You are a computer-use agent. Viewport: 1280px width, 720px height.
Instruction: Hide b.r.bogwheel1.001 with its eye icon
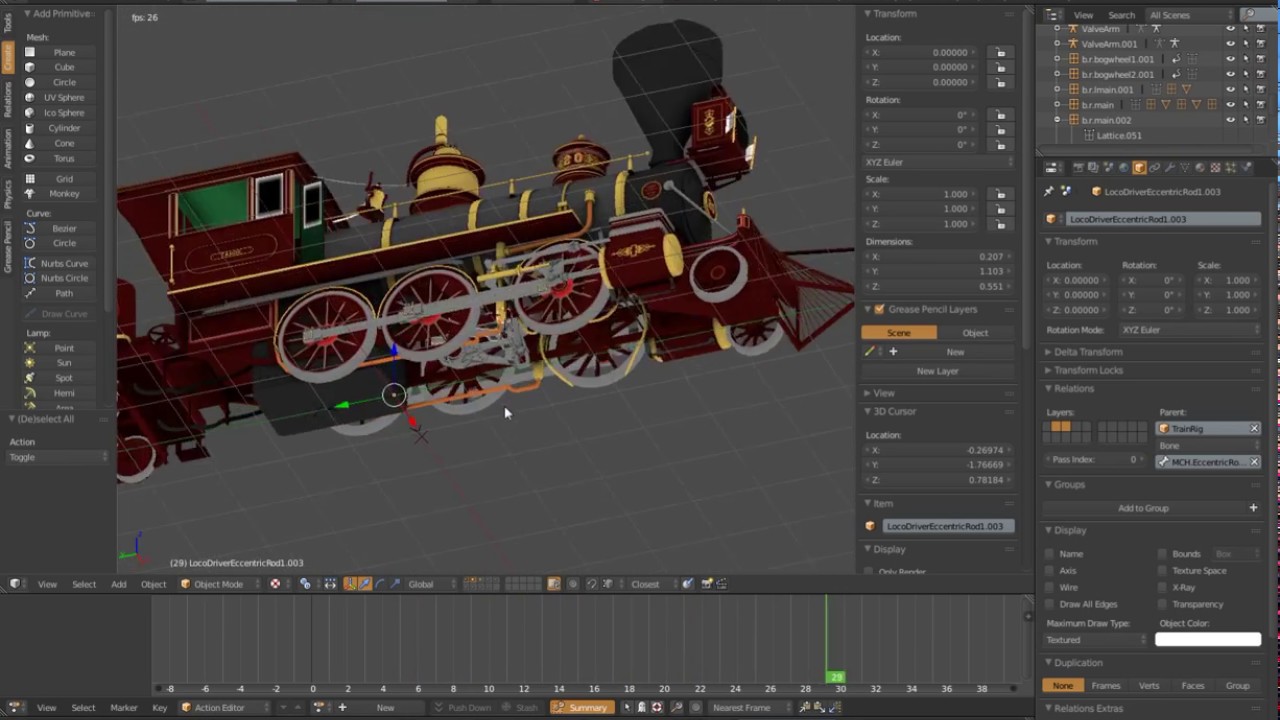coord(1231,59)
